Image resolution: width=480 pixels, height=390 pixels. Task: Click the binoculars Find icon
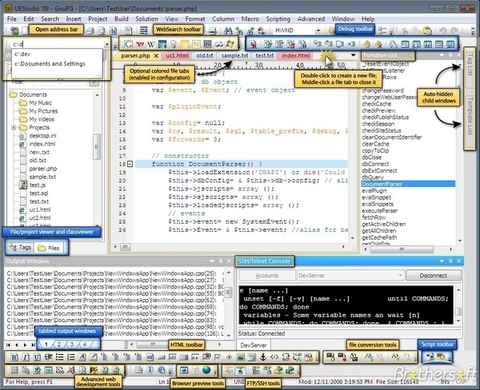[228, 31]
